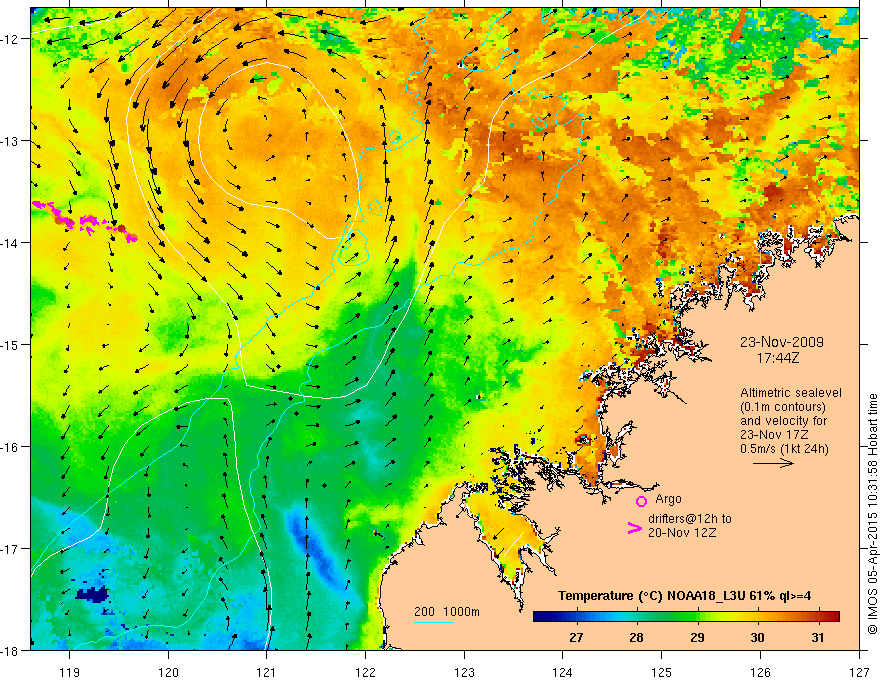
Task: Click the cyan bathymetry legend line
Action: (434, 622)
